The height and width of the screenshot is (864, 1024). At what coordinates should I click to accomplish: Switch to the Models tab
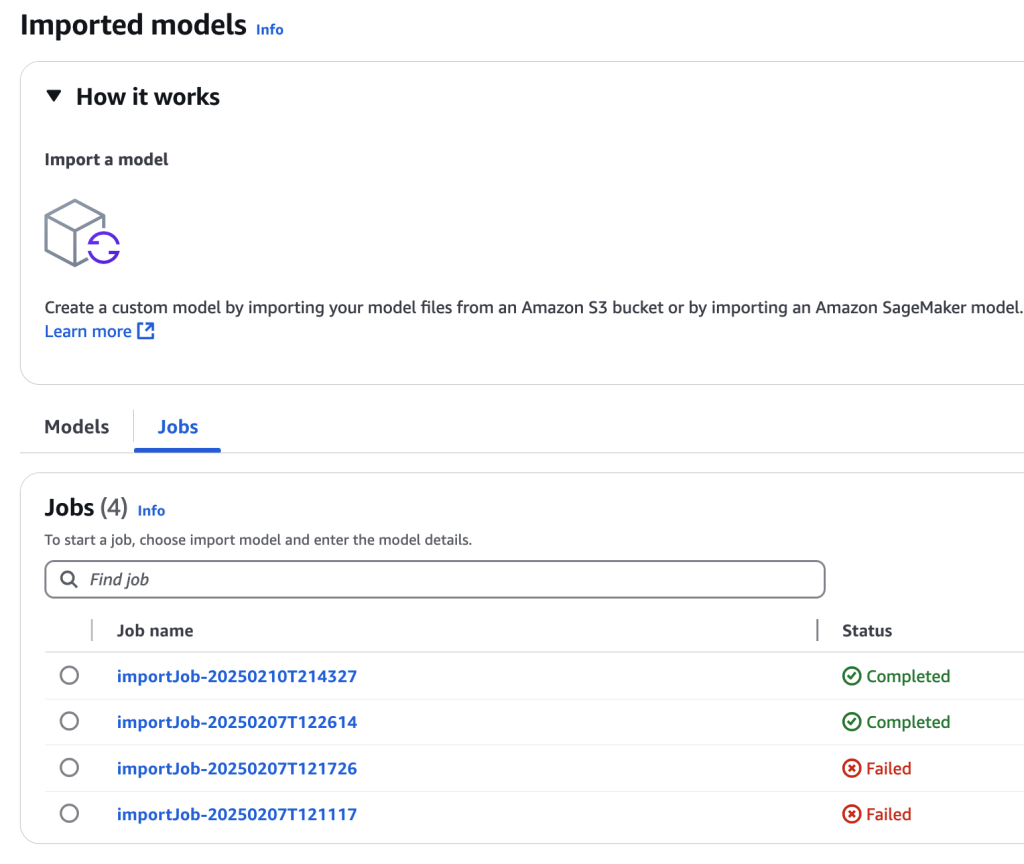(77, 427)
